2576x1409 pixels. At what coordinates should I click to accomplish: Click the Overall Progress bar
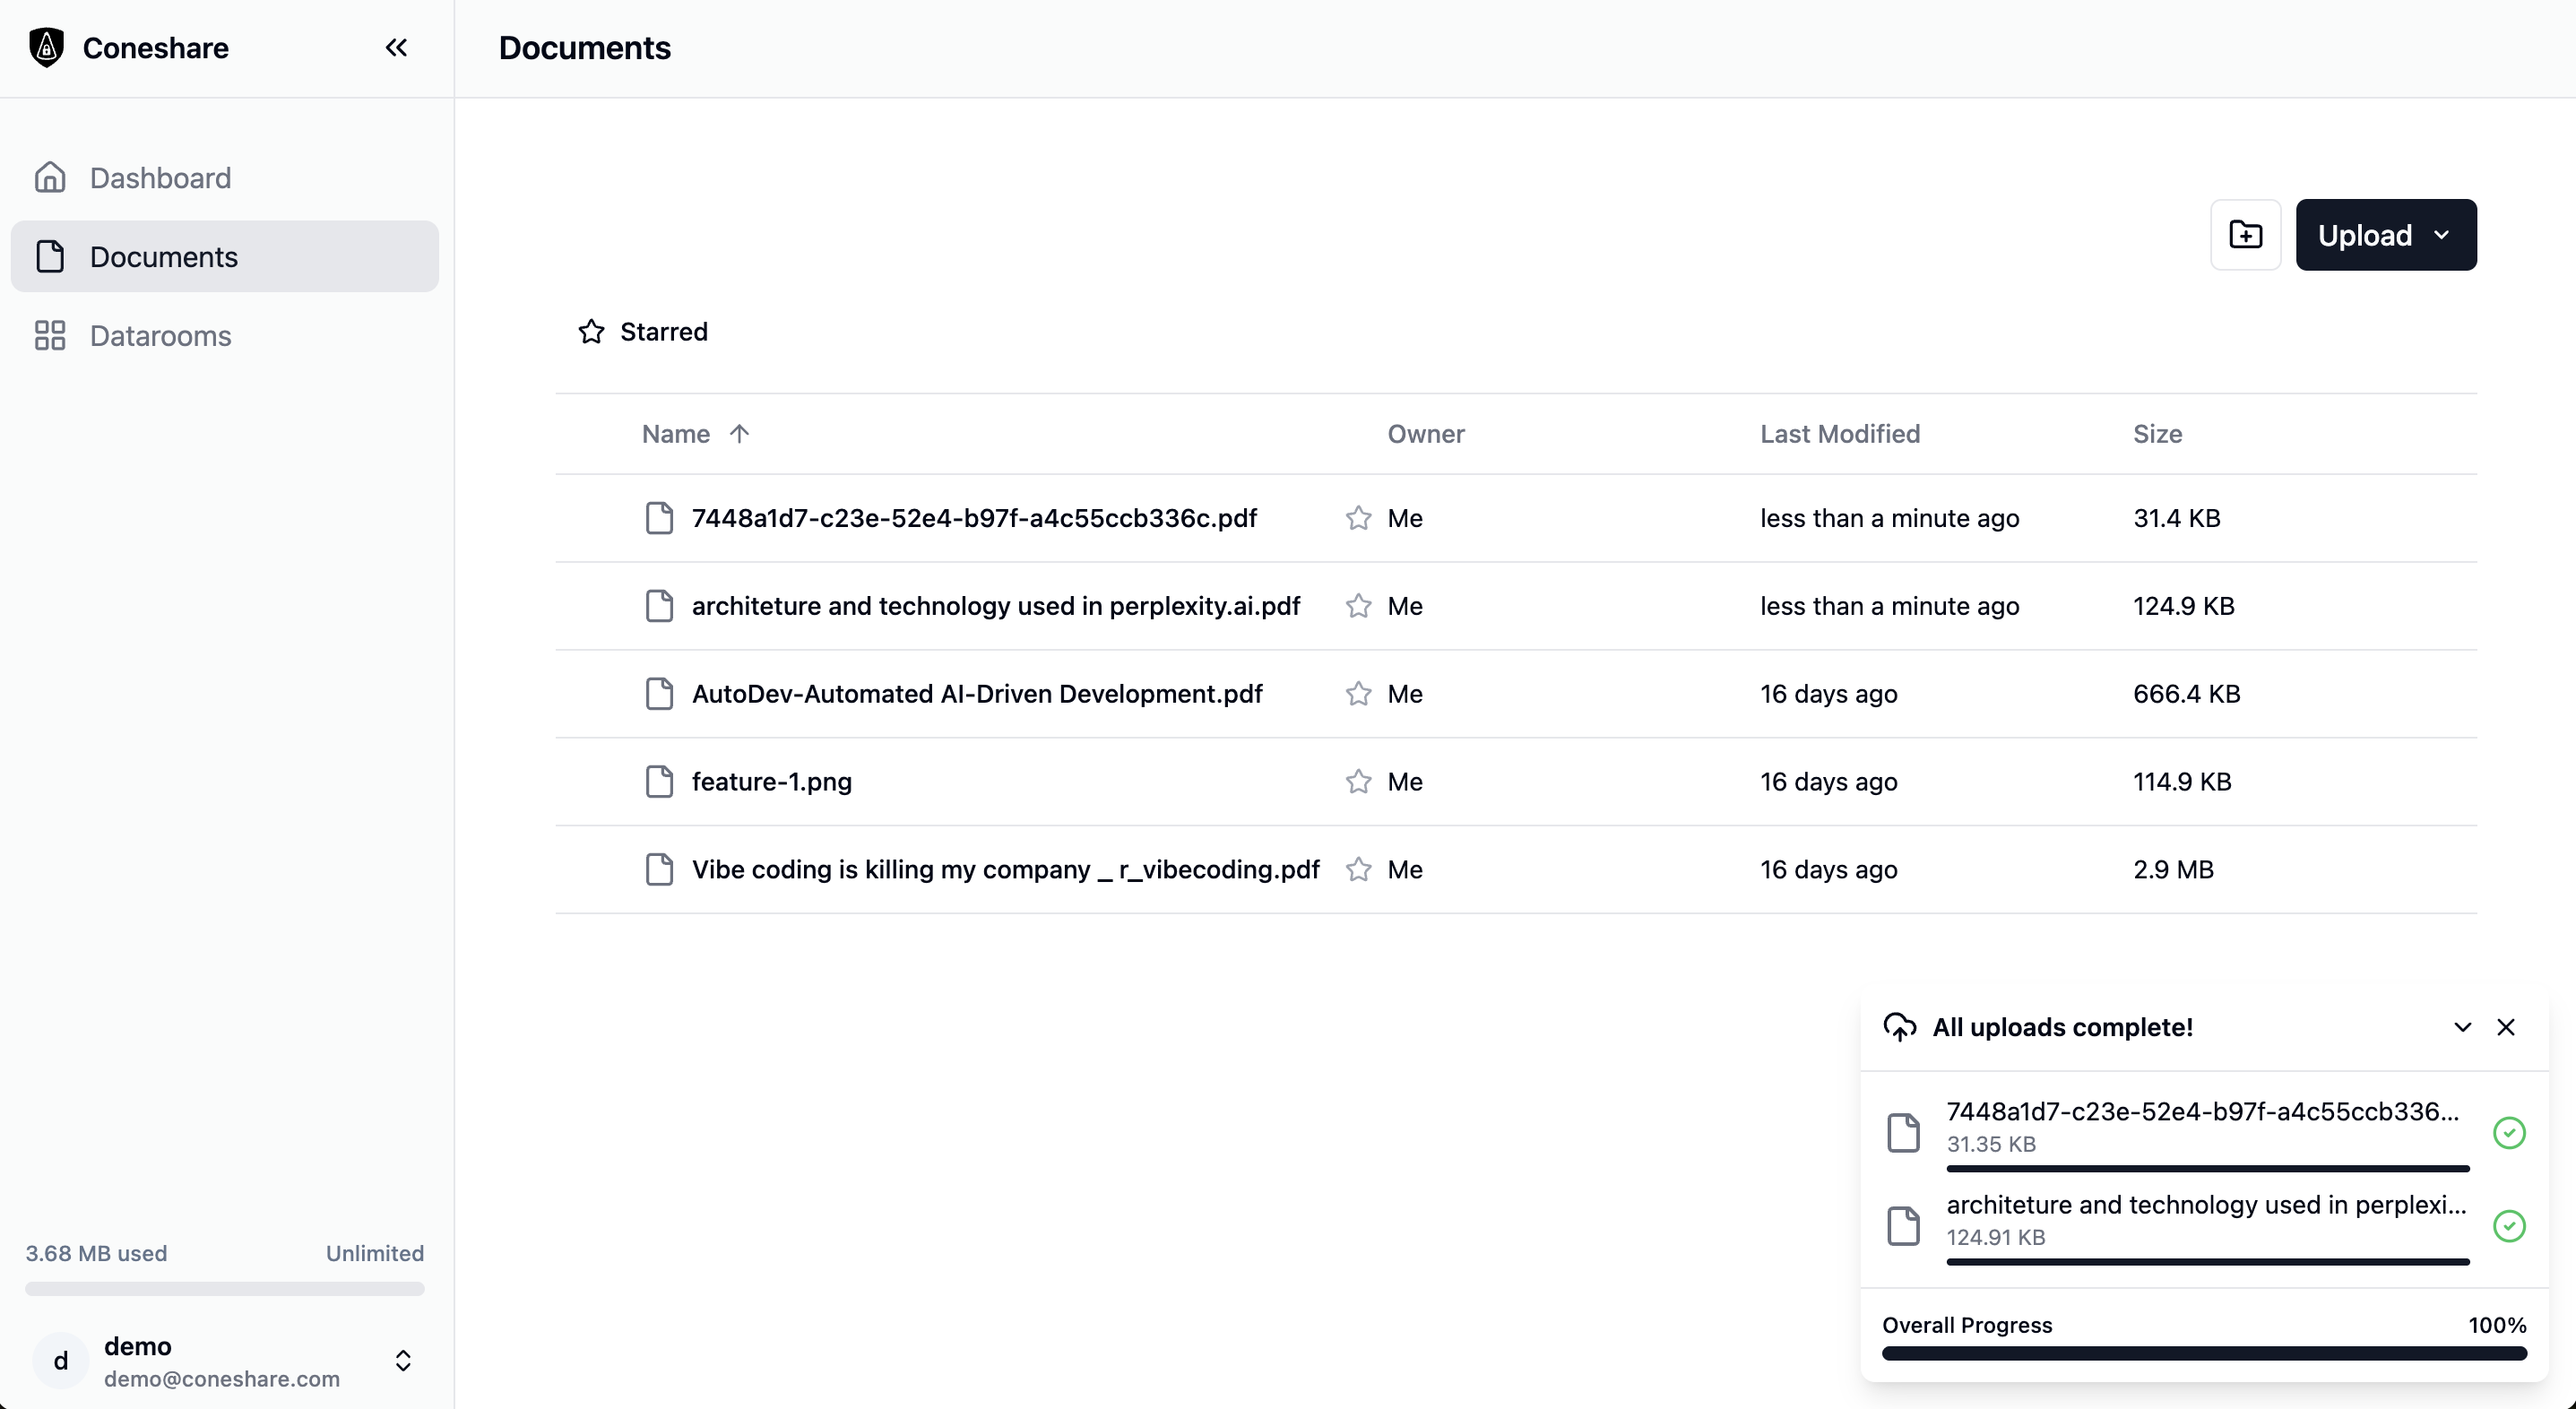coord(2203,1353)
